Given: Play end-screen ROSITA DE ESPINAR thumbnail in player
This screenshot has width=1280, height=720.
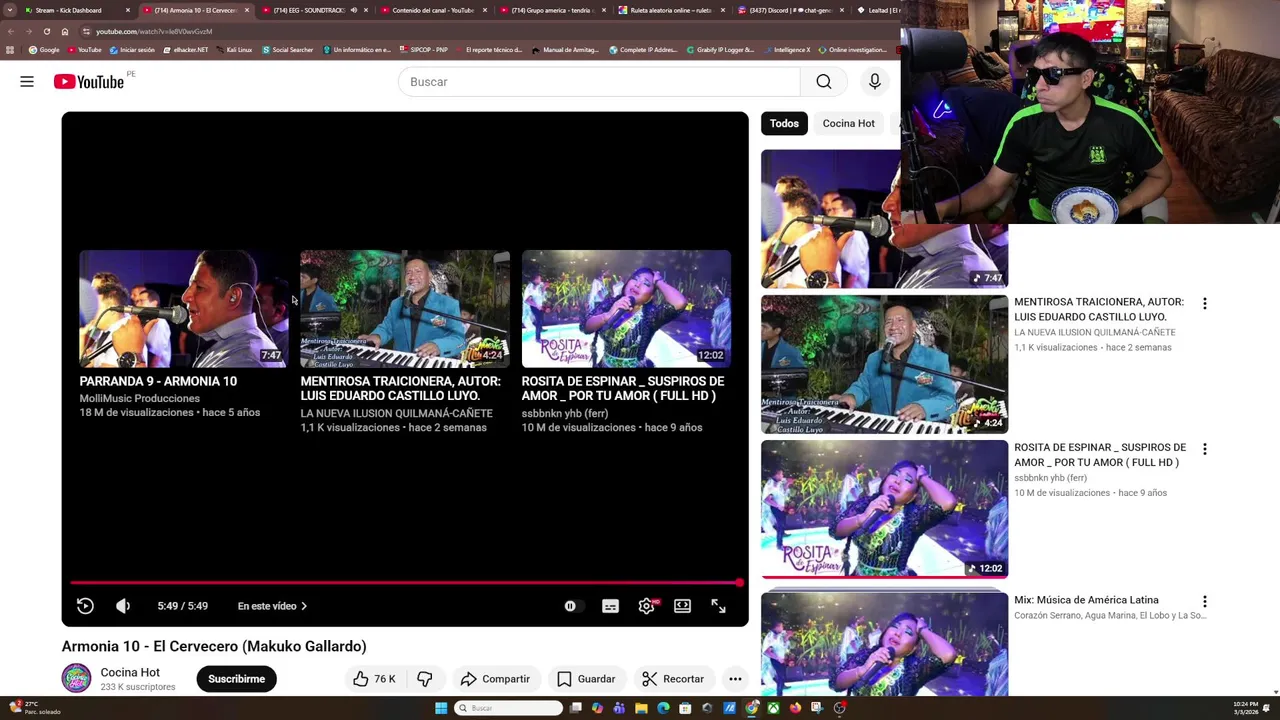Looking at the screenshot, I should (x=626, y=309).
